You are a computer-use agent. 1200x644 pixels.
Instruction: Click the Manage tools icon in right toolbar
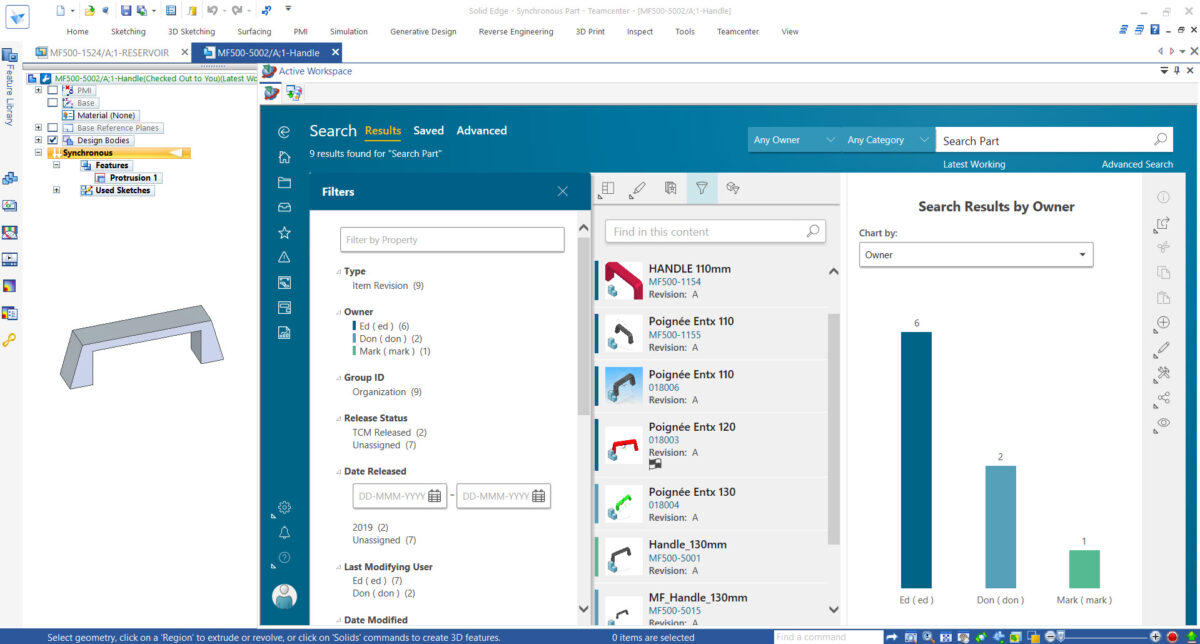pos(1163,373)
